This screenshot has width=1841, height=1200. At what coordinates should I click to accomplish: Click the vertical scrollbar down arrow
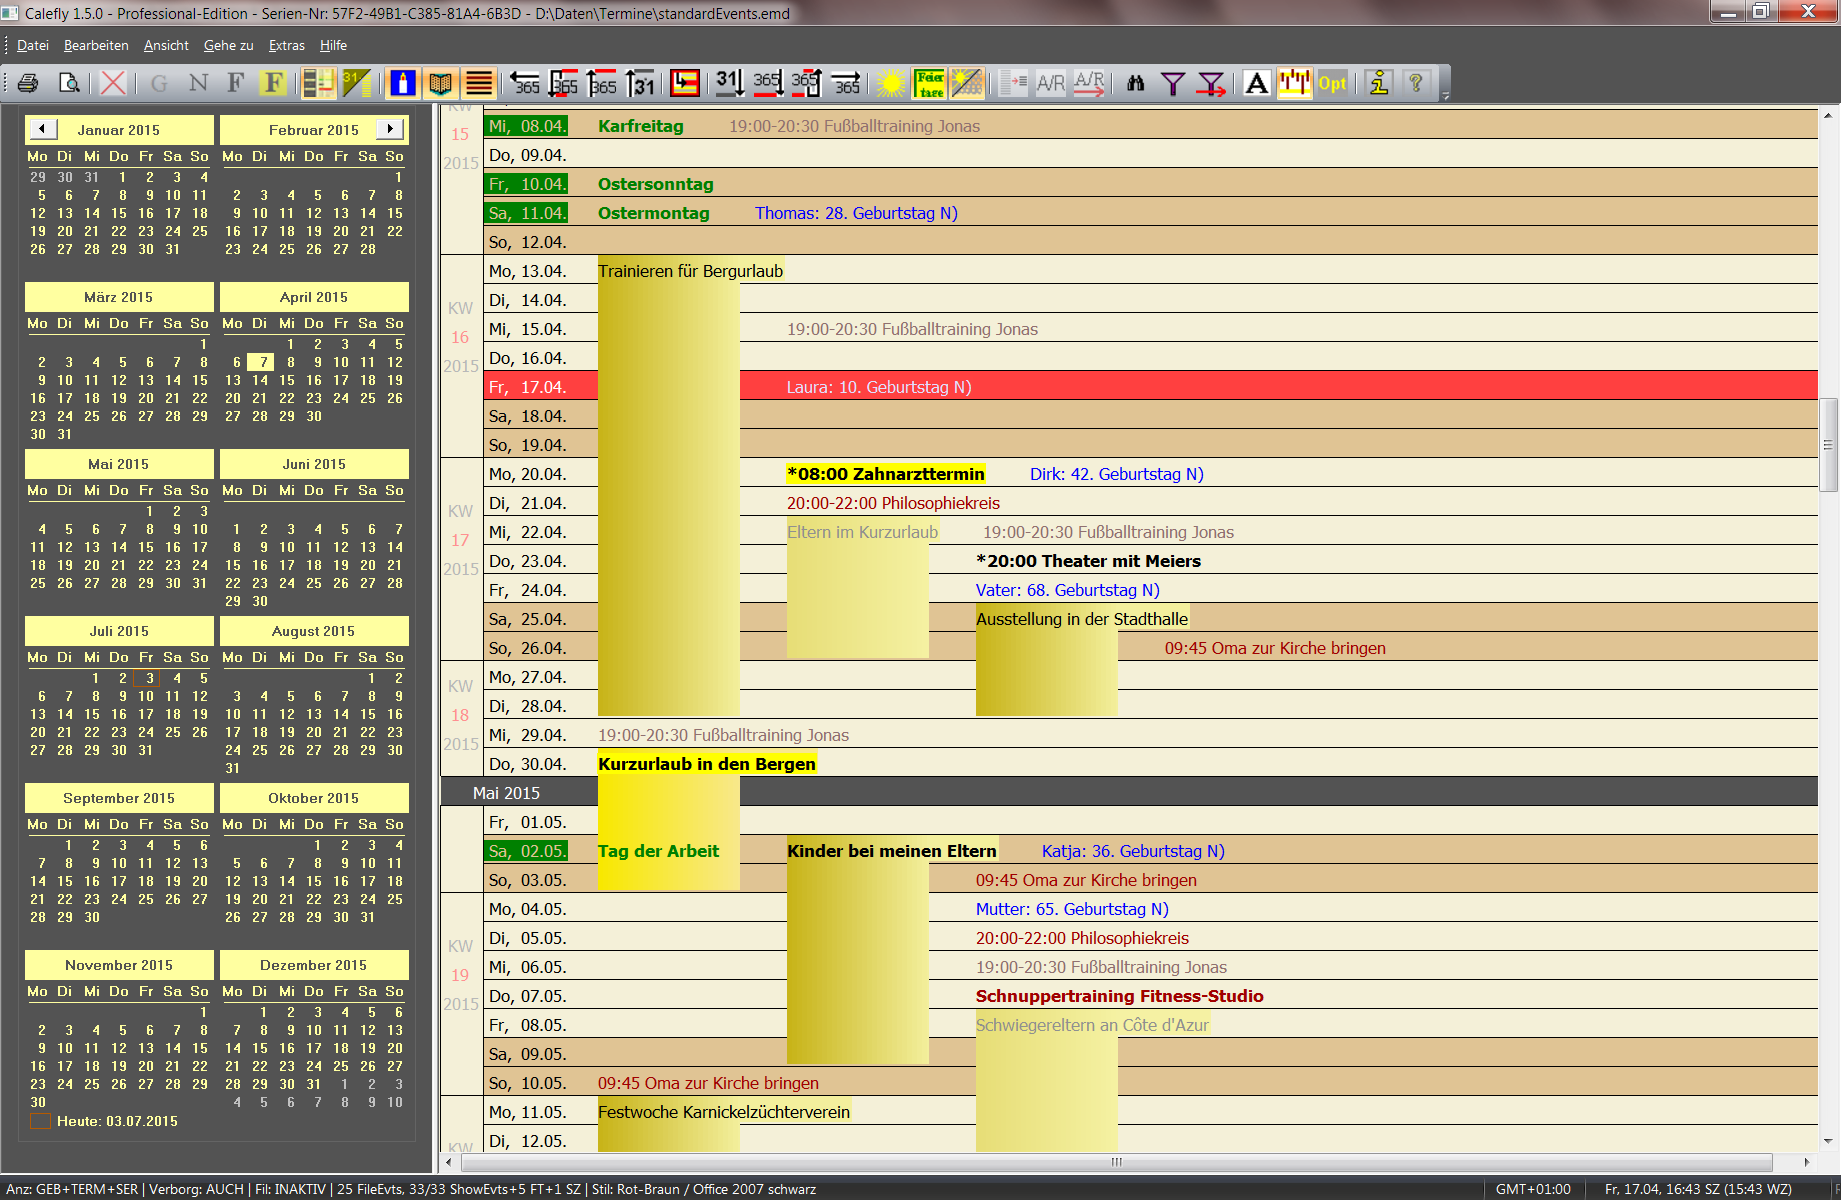(x=1829, y=1141)
